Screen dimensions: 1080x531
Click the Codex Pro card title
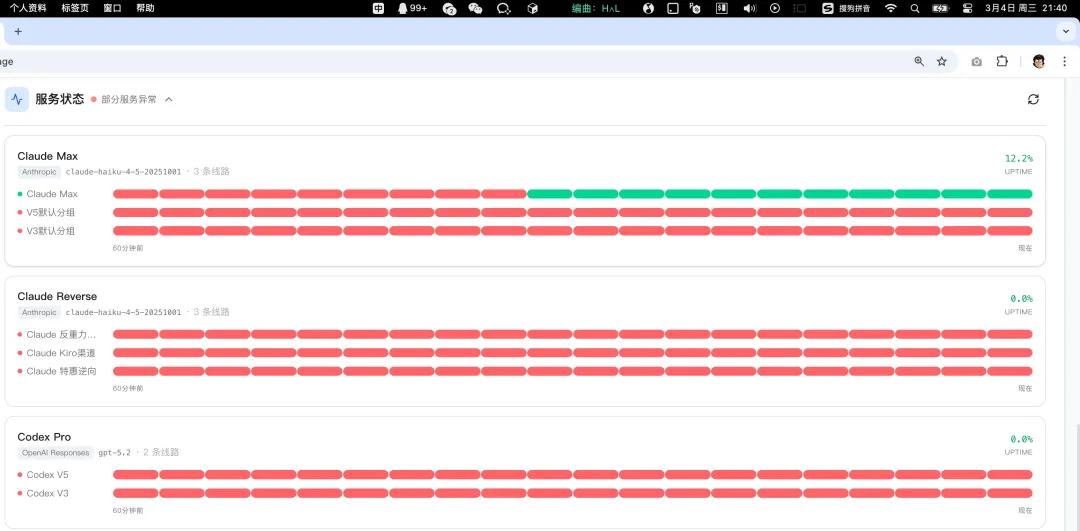tap(44, 437)
